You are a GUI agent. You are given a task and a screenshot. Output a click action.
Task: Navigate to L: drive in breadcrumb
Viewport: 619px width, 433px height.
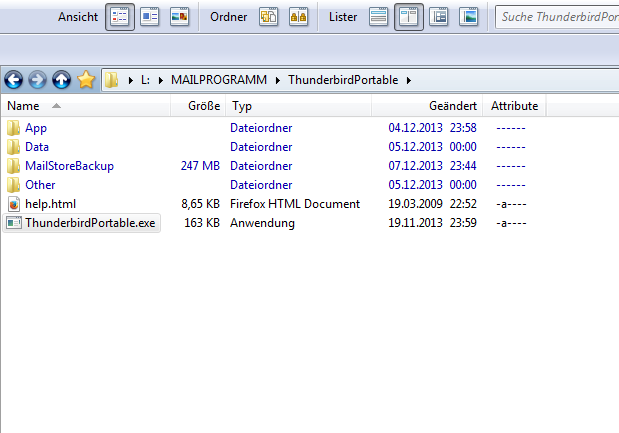click(145, 80)
